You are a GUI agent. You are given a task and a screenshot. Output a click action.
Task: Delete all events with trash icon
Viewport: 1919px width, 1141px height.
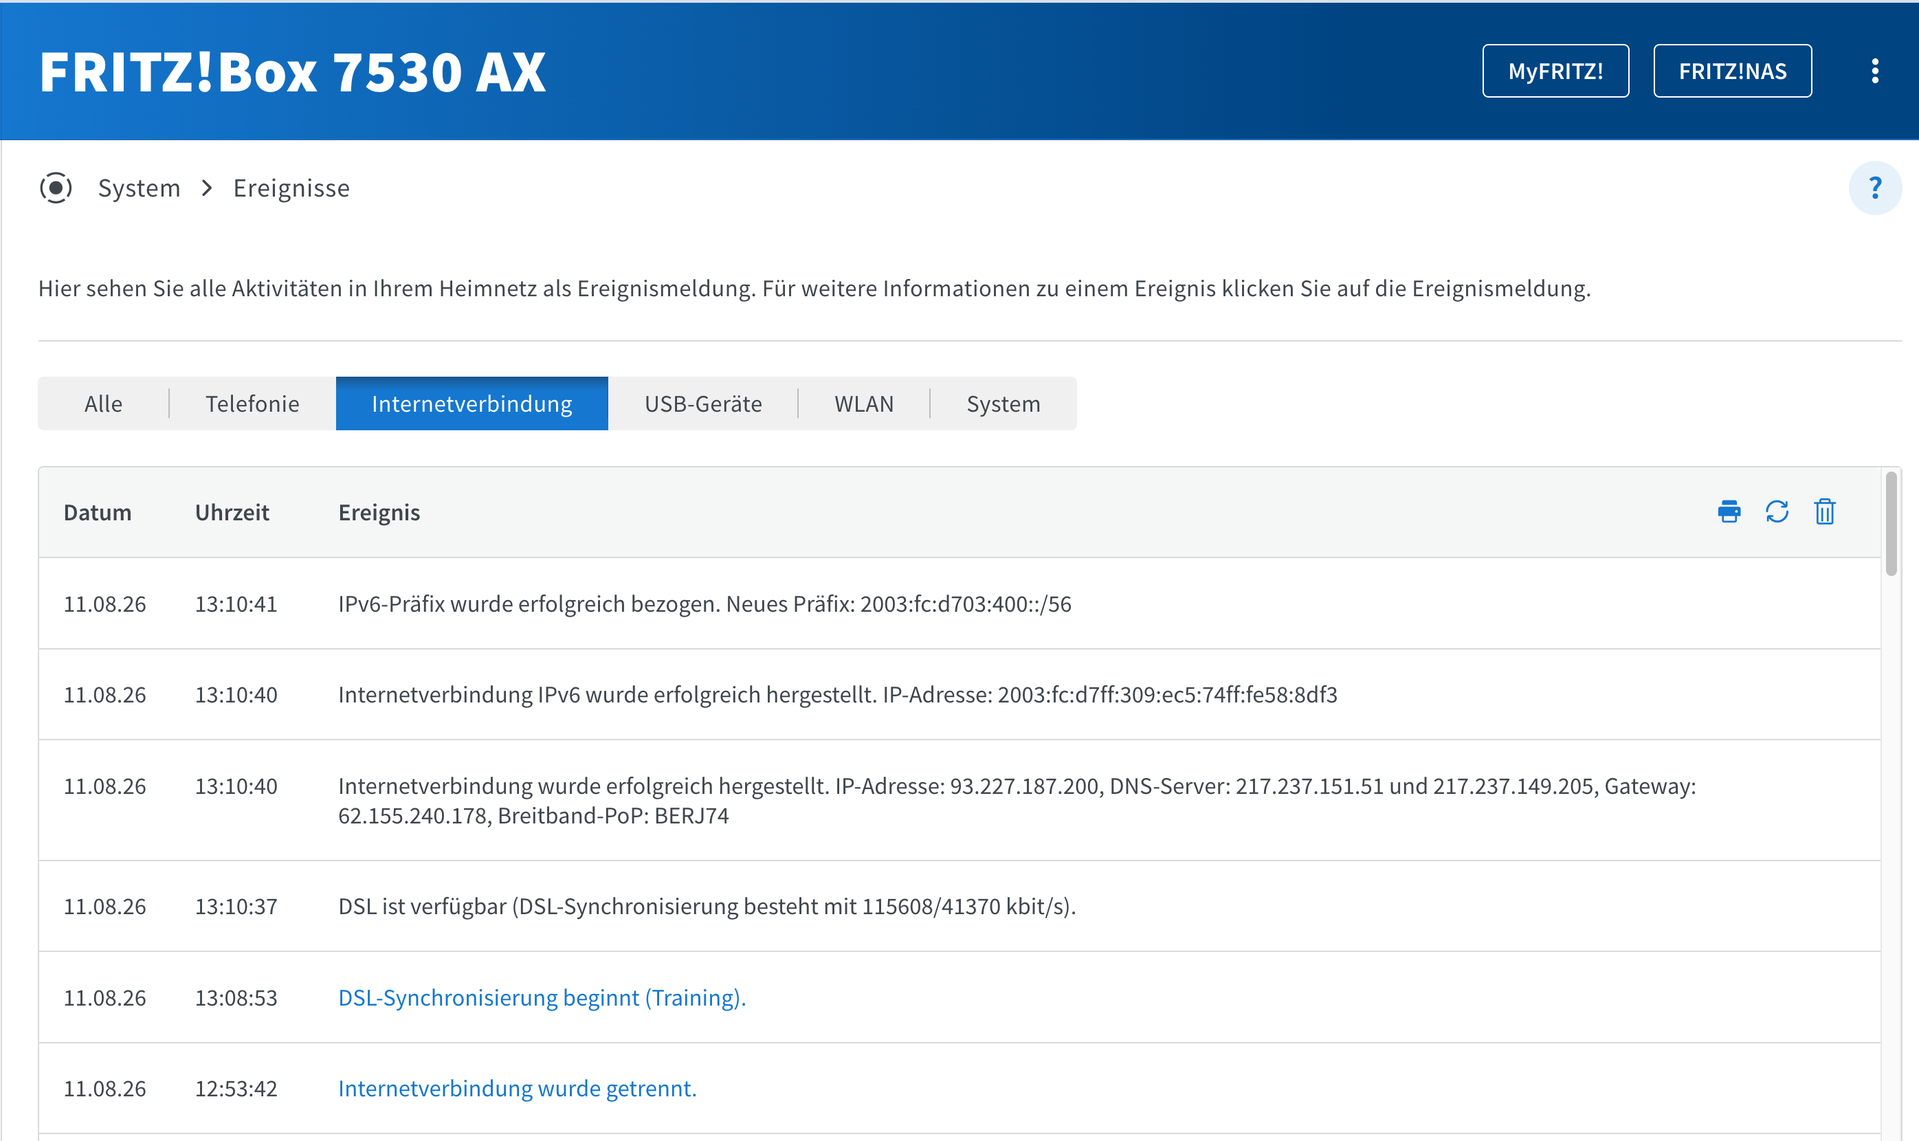pos(1825,512)
